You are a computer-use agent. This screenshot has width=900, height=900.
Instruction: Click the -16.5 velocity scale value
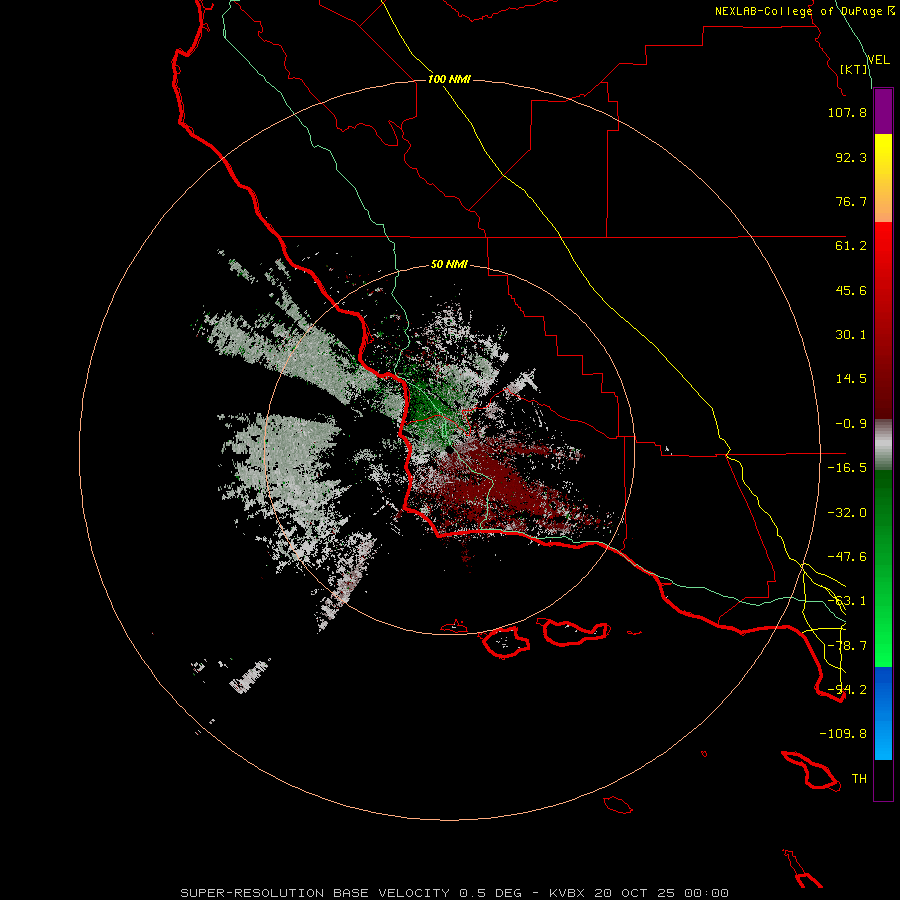click(x=847, y=468)
